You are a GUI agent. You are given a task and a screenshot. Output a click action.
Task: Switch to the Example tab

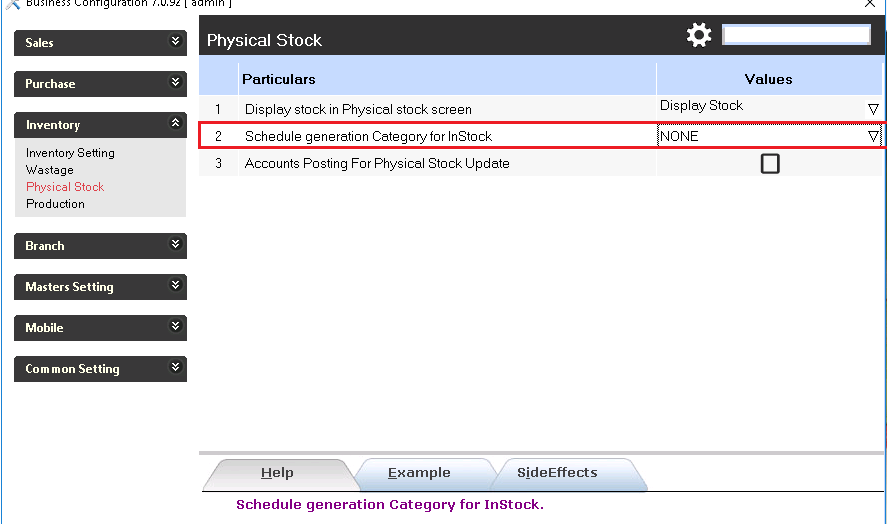pyautogui.click(x=419, y=473)
